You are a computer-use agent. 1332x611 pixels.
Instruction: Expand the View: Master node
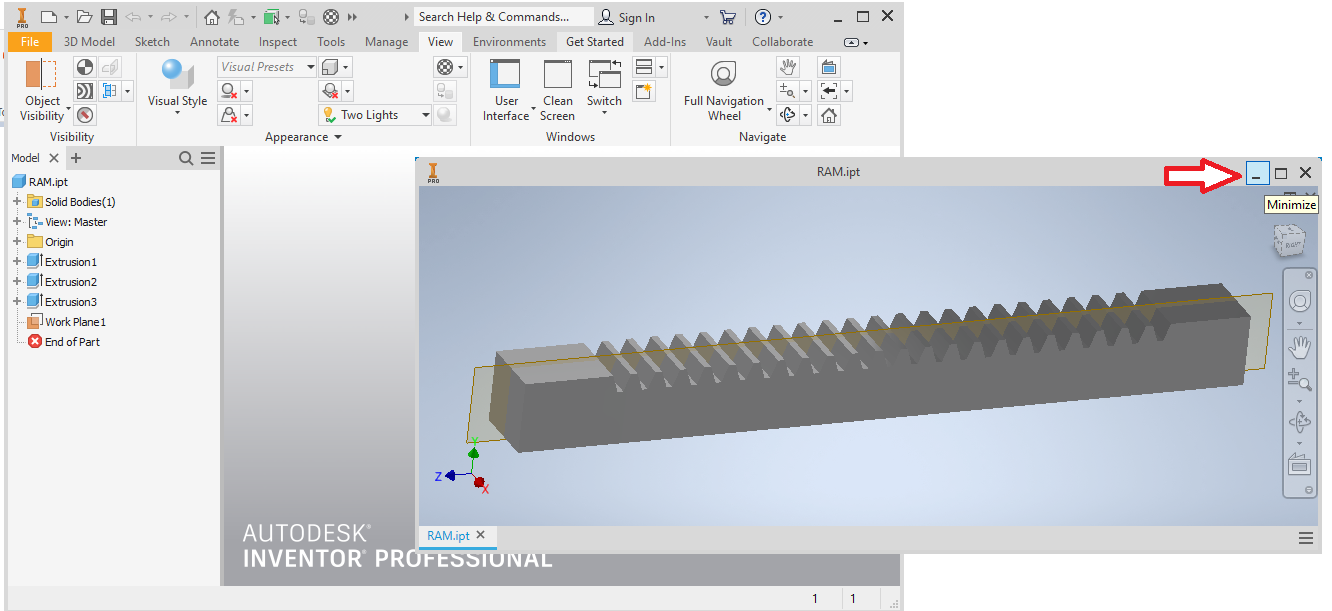pyautogui.click(x=17, y=222)
